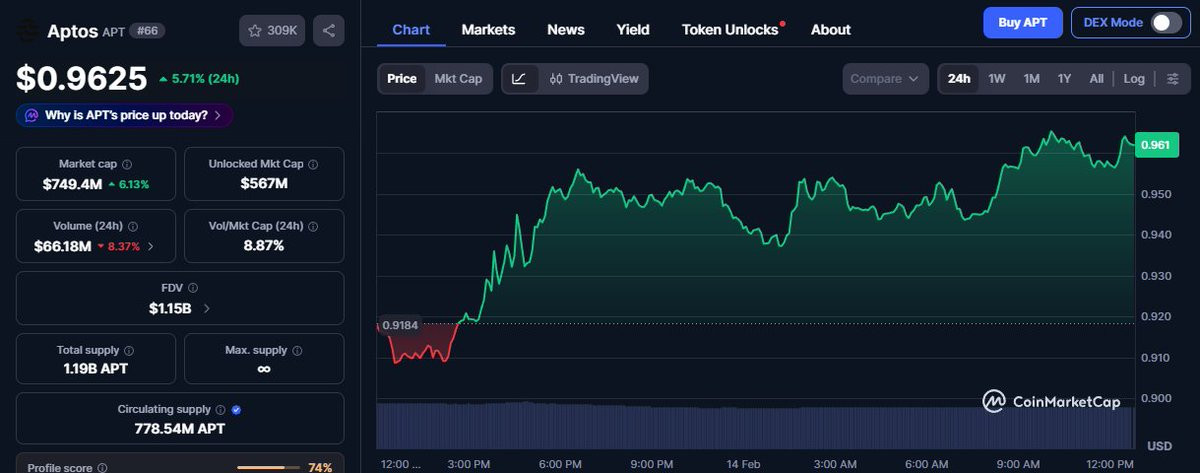Switch to the TradingView chart
Screen dimensions: 1200x473
(594, 79)
